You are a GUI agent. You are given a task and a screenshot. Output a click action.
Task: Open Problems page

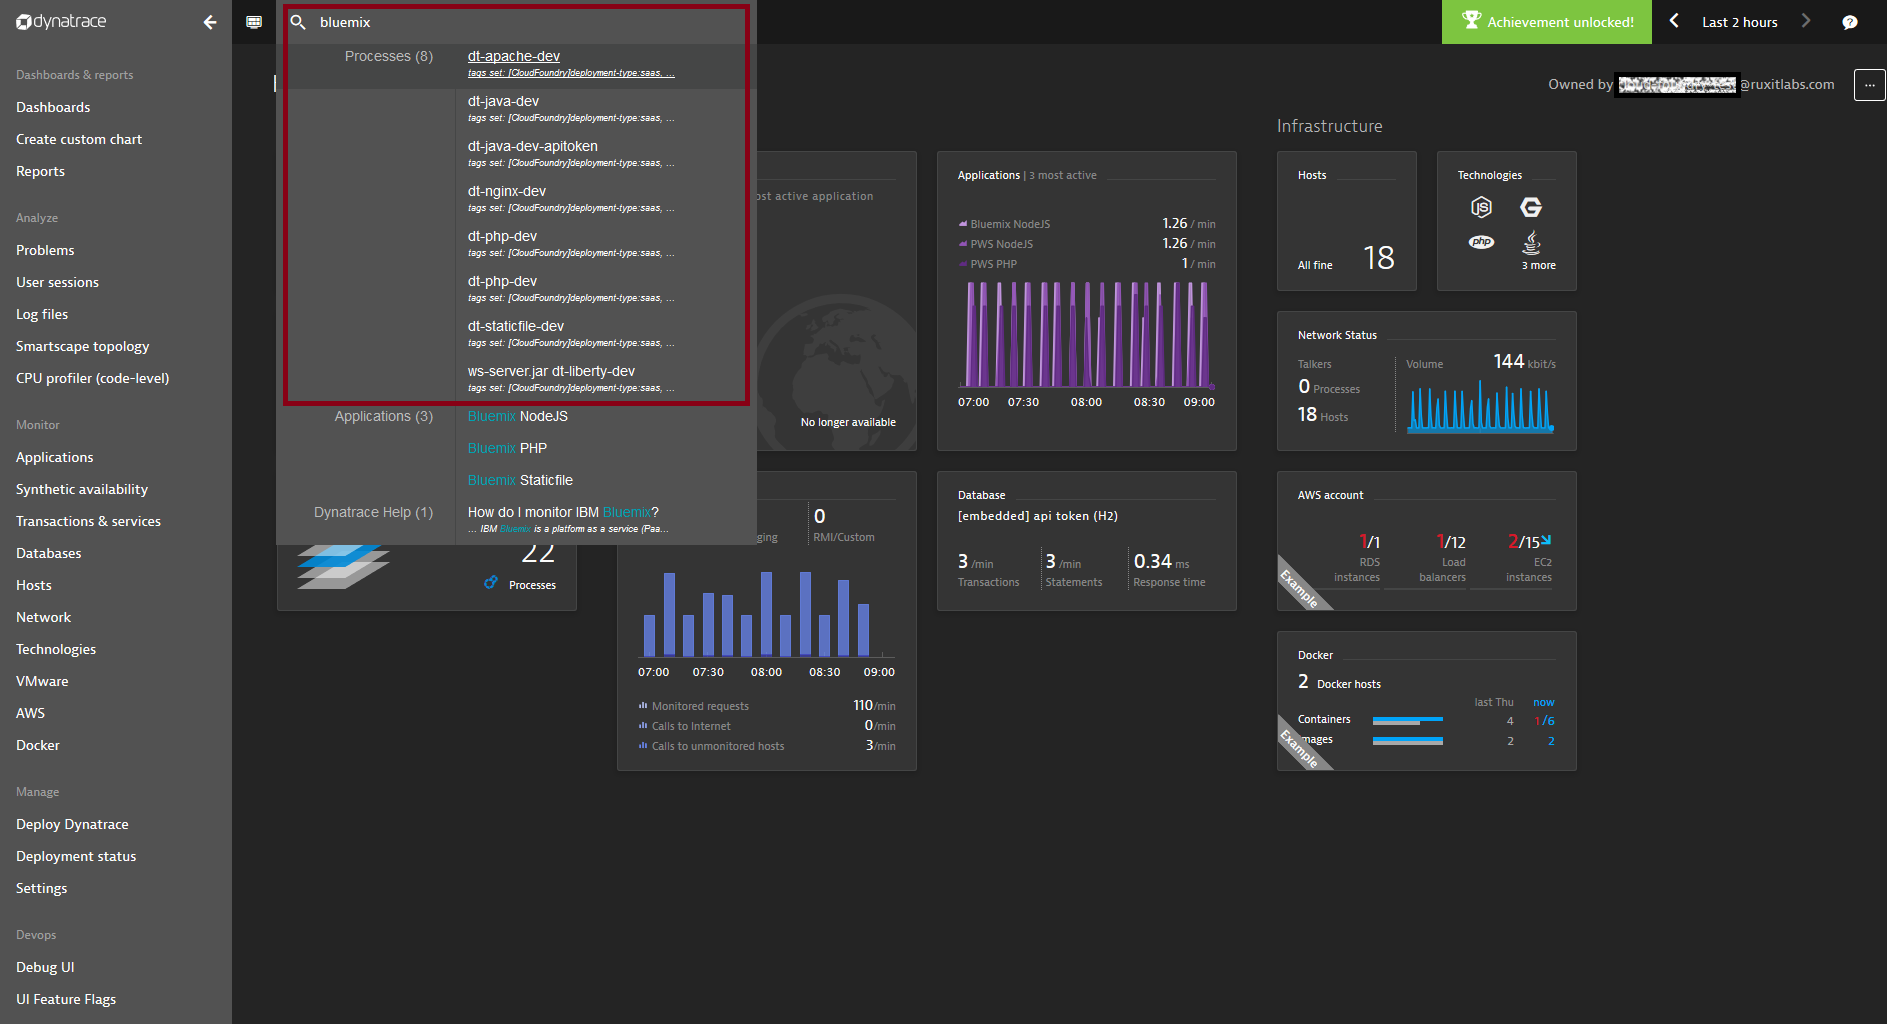[x=45, y=250]
